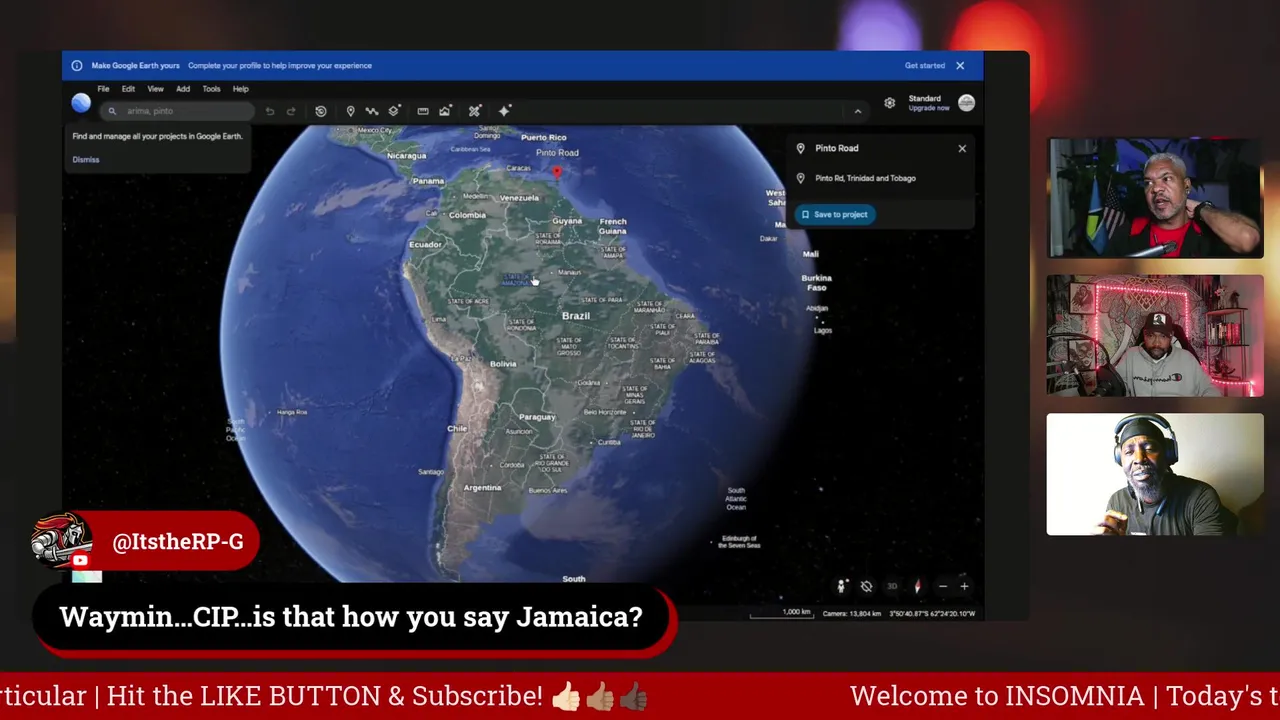This screenshot has width=1280, height=720.
Task: Zoom in with the plus button
Action: coord(964,586)
